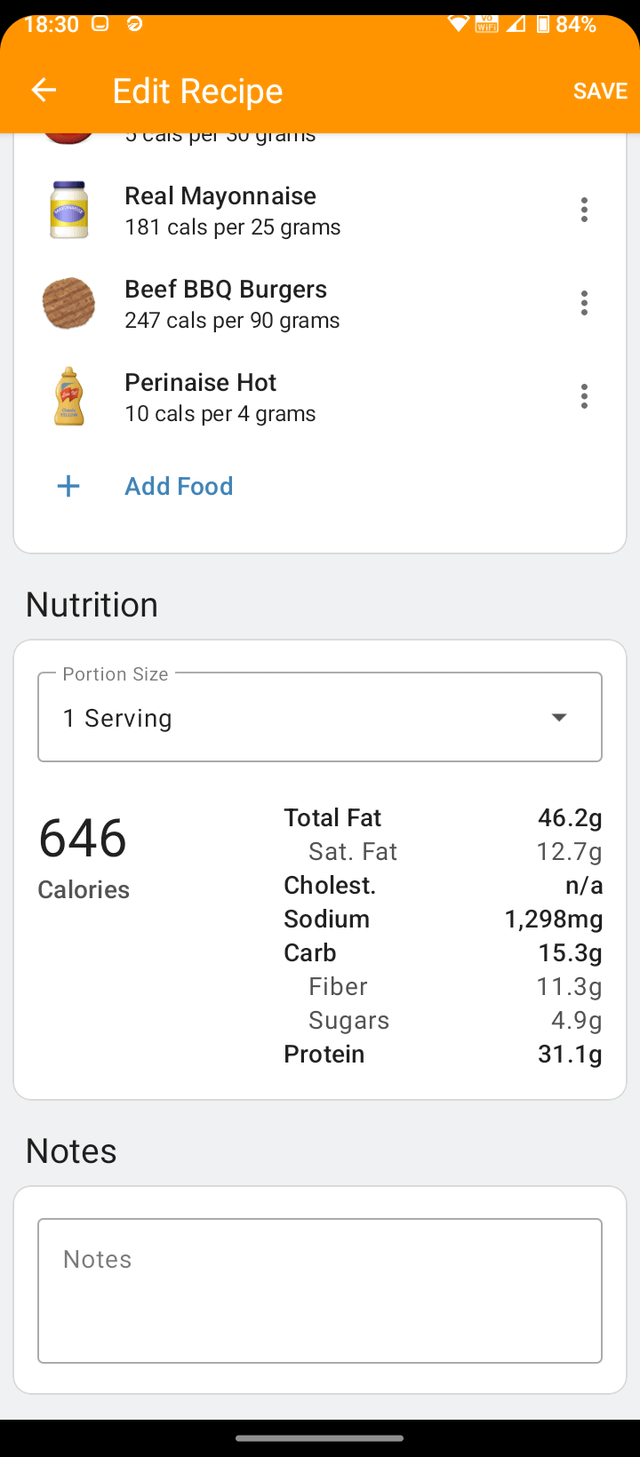
Task: Click the Add Food link
Action: point(178,486)
